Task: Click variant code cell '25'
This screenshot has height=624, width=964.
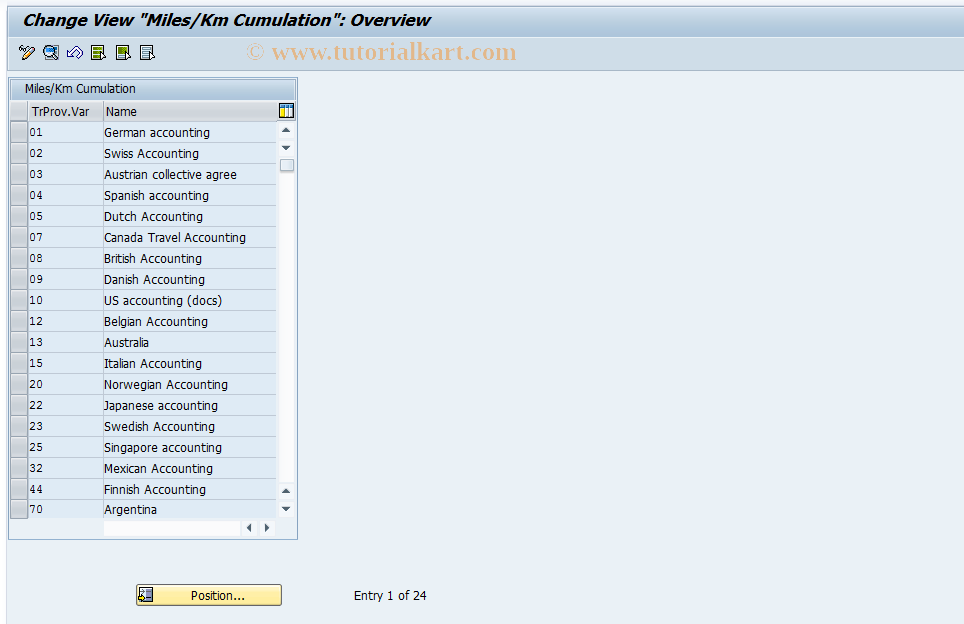Action: (x=65, y=447)
